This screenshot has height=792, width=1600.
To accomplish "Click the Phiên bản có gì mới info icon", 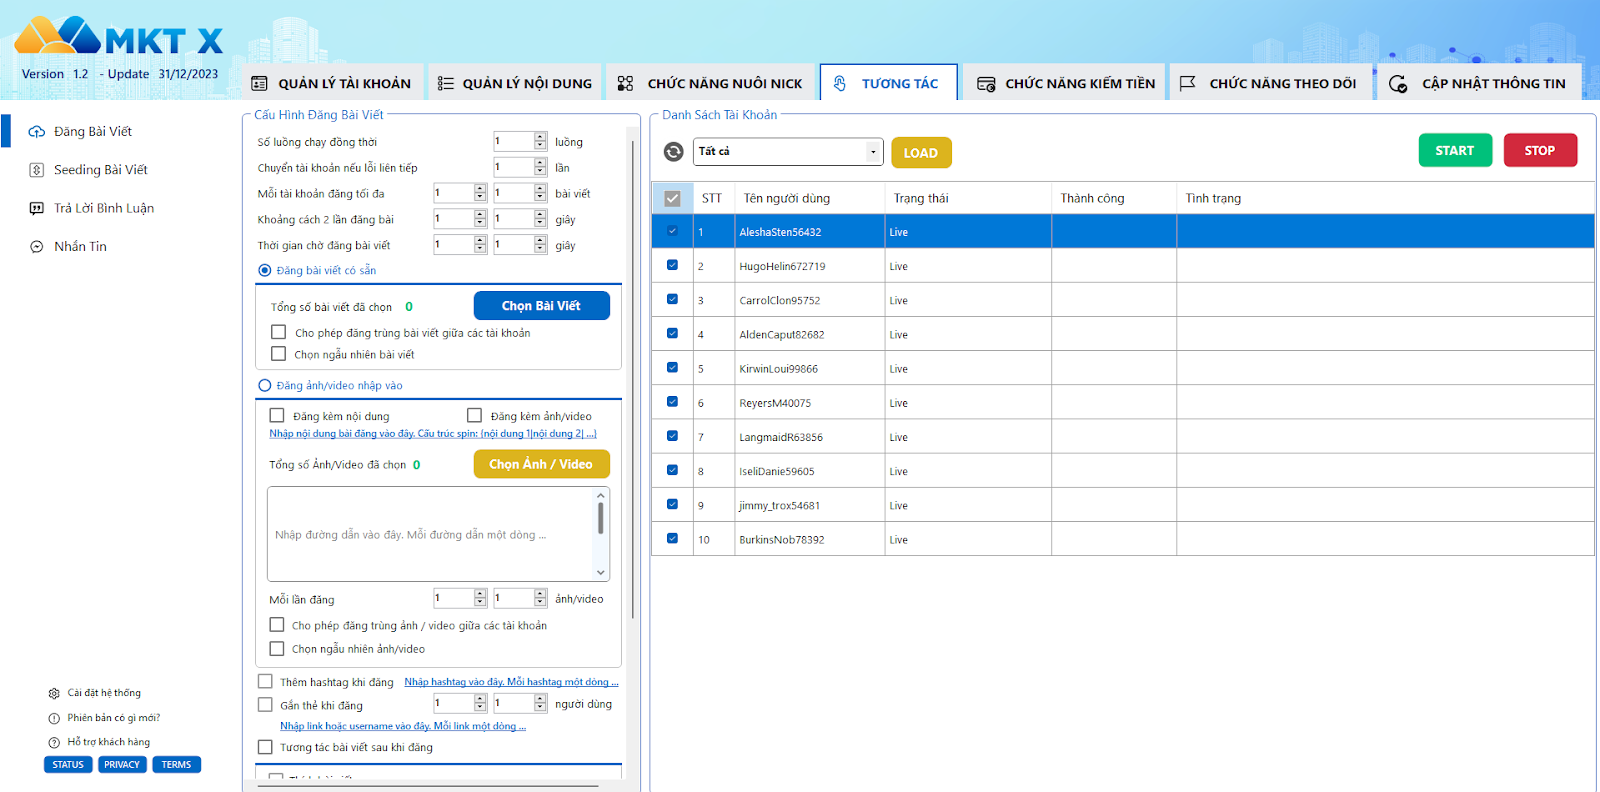I will [x=54, y=718].
